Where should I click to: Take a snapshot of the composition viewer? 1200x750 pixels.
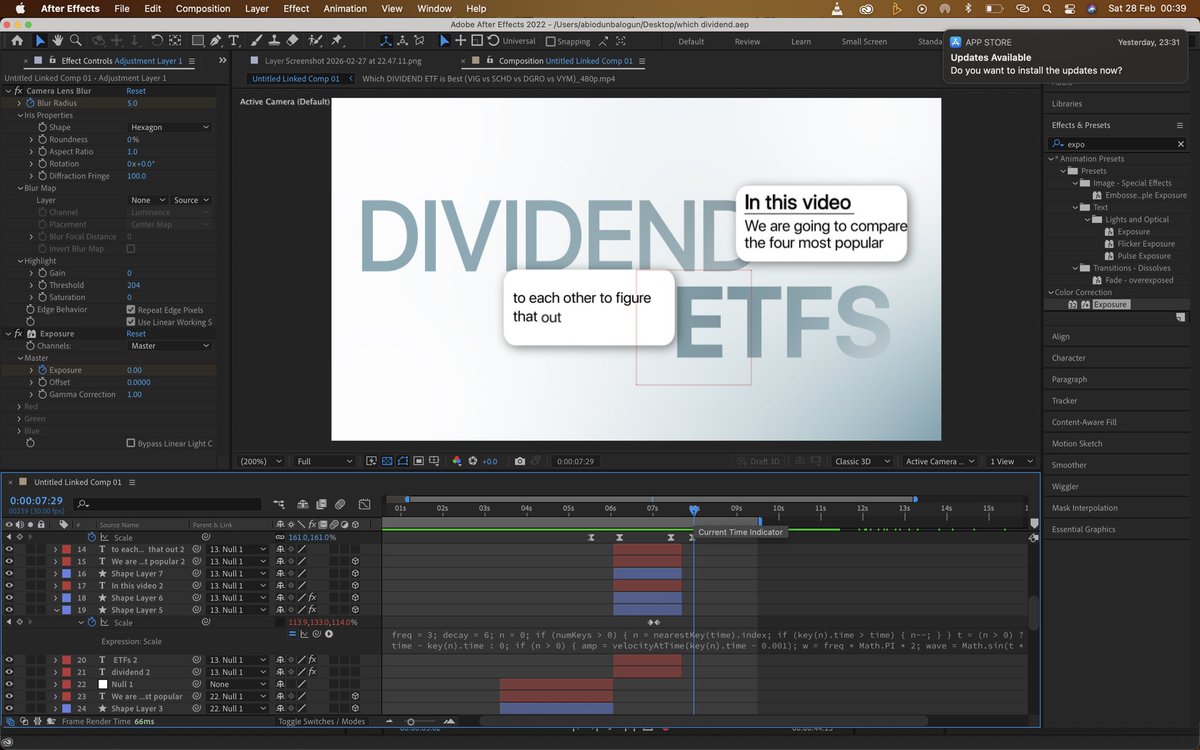point(519,461)
